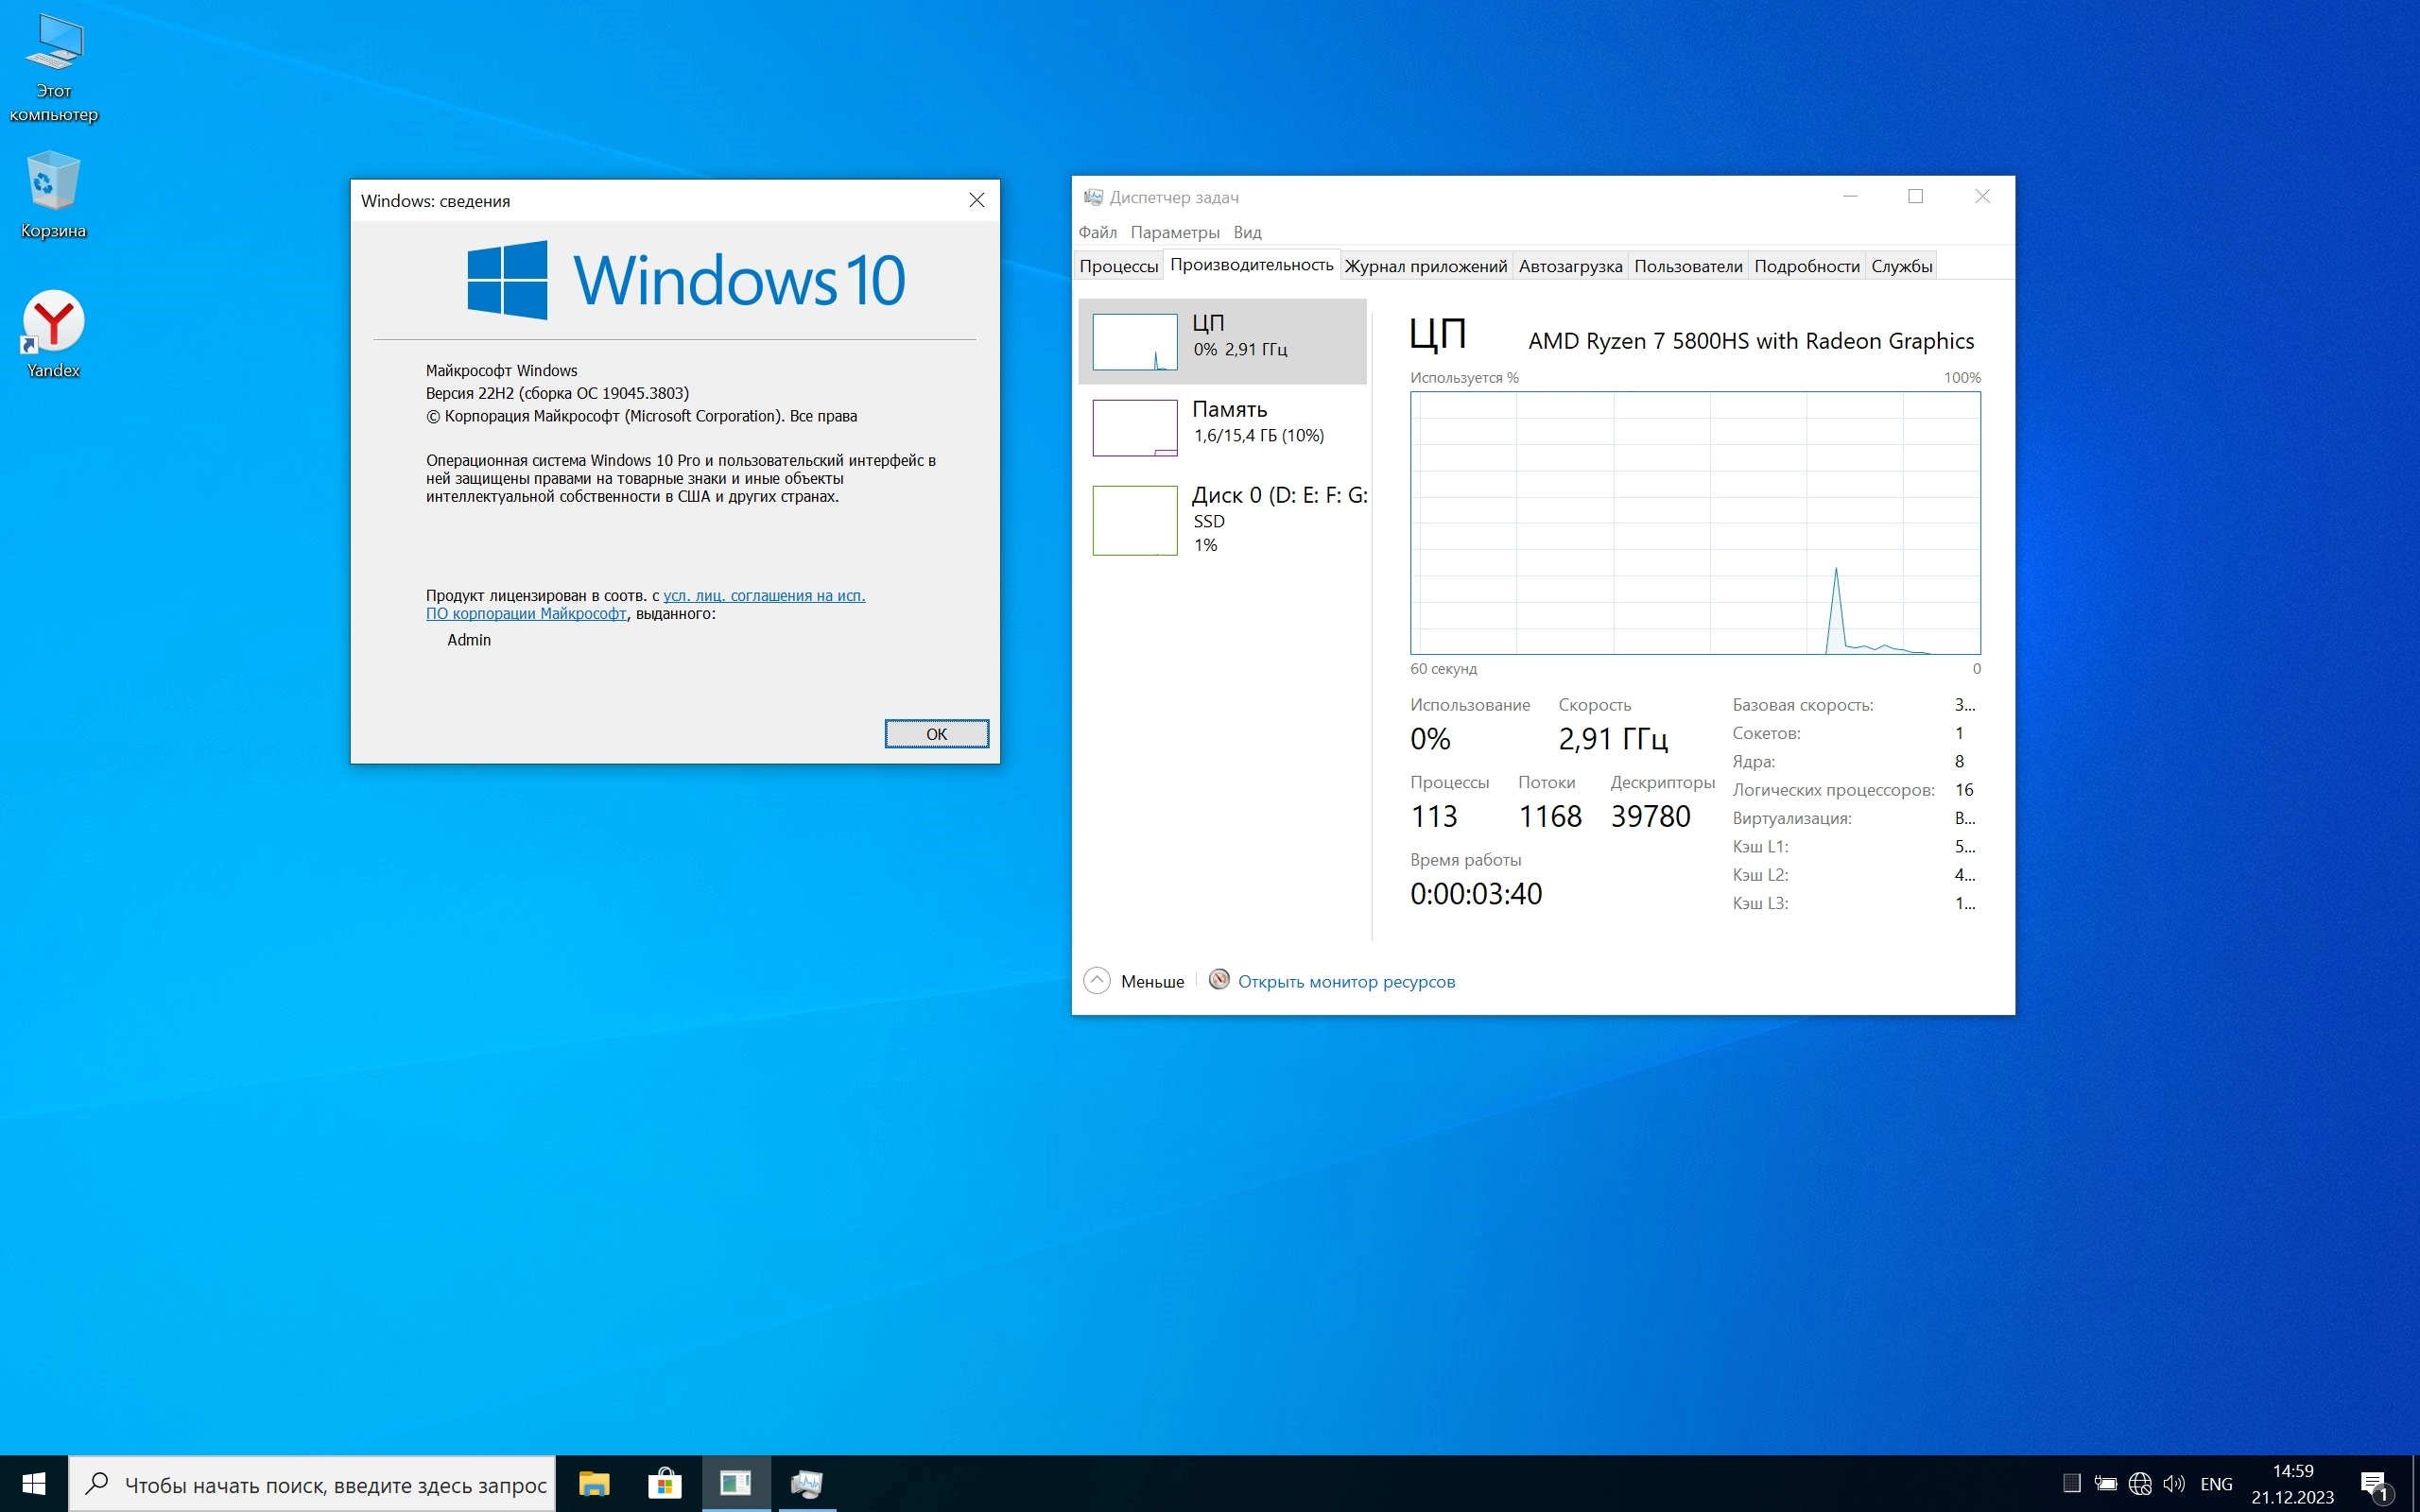
Task: Open File Explorer from the taskbar
Action: (594, 1484)
